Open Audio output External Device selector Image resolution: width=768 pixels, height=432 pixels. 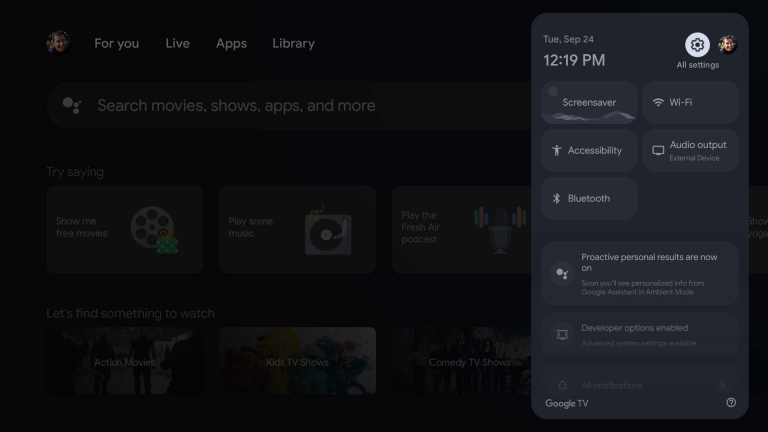(x=690, y=150)
